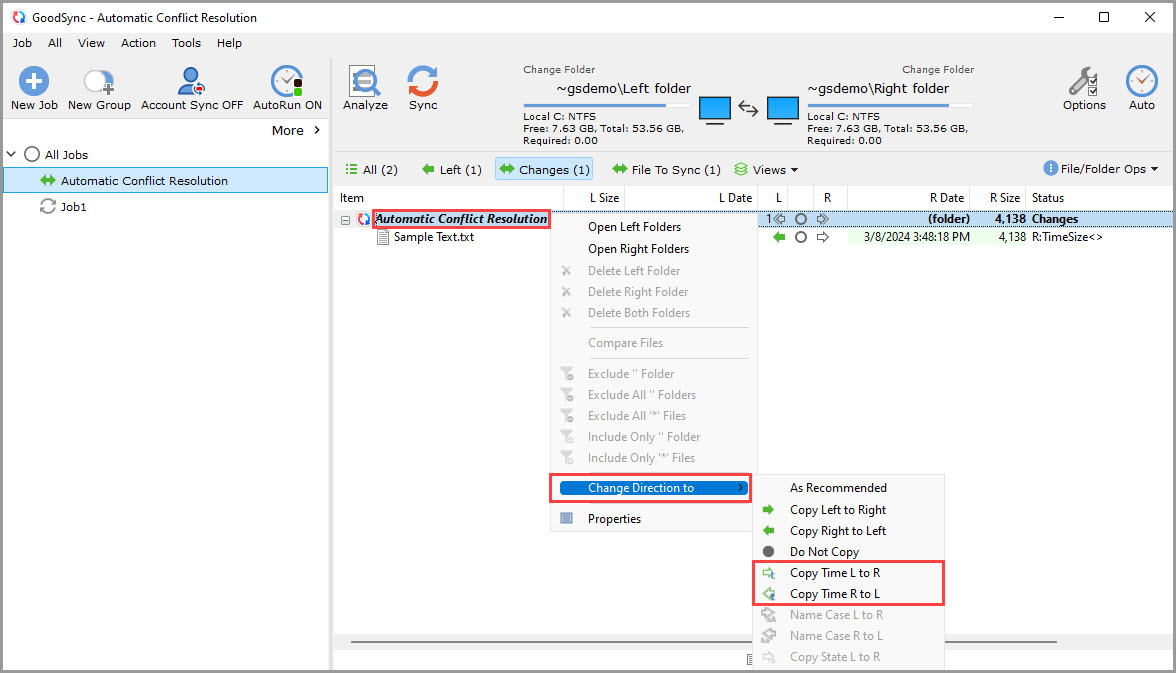Click Views layers icon
Screen dimensions: 1176x673
pyautogui.click(x=741, y=169)
